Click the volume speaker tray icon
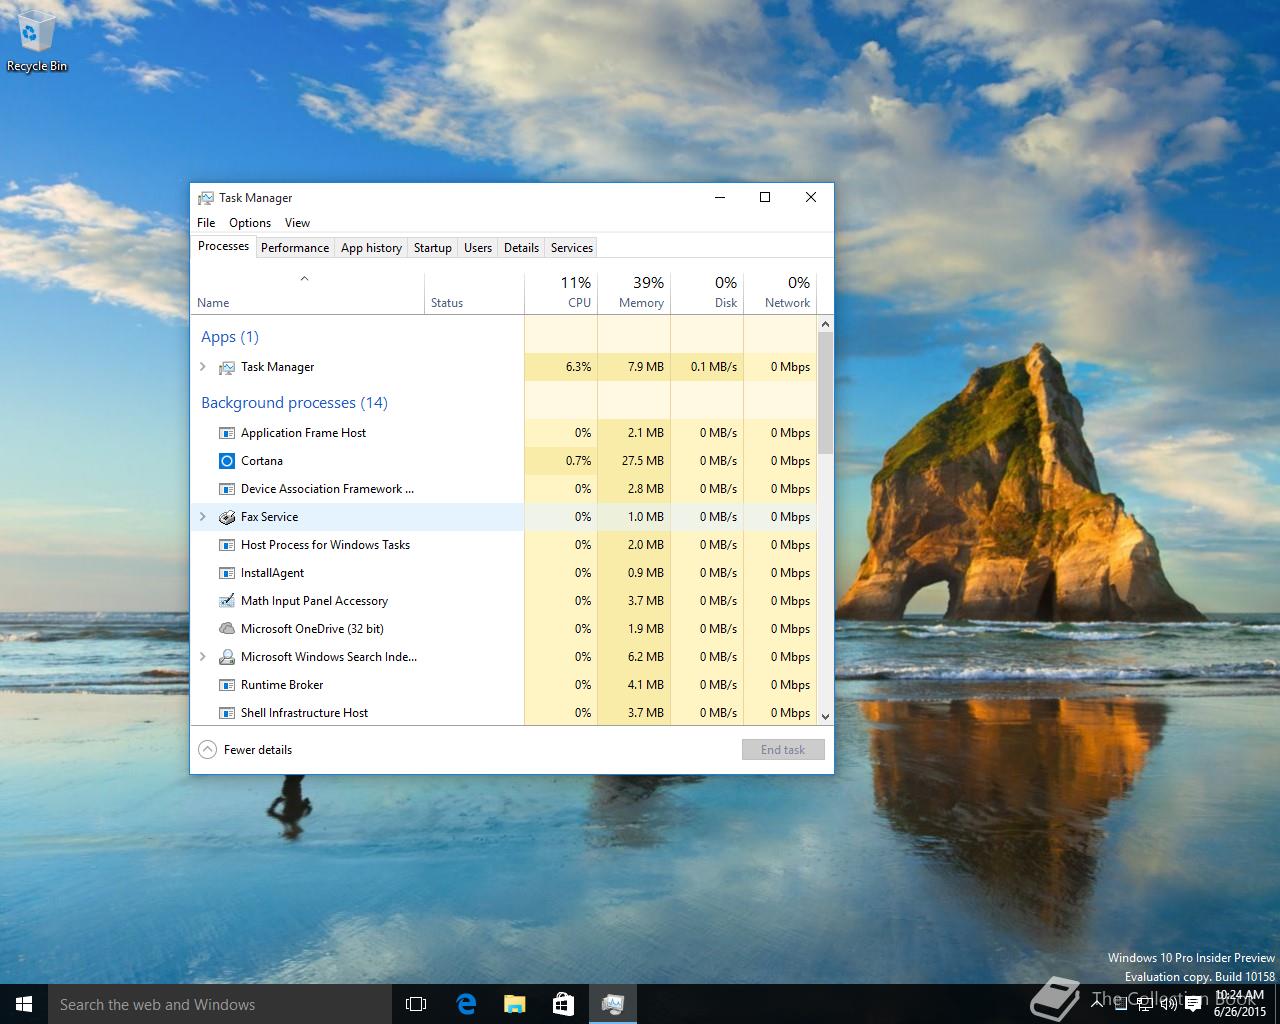The height and width of the screenshot is (1024, 1280). click(x=1168, y=1004)
